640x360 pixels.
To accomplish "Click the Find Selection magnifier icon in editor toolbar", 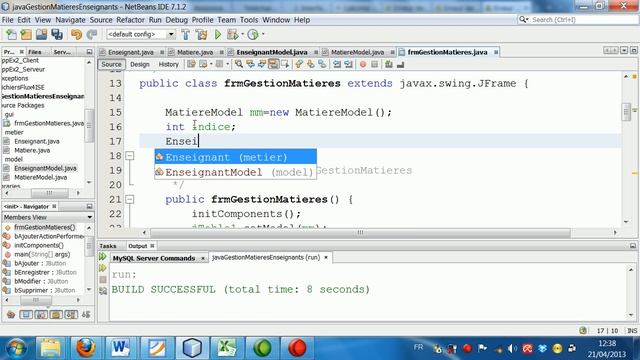I will (239, 64).
